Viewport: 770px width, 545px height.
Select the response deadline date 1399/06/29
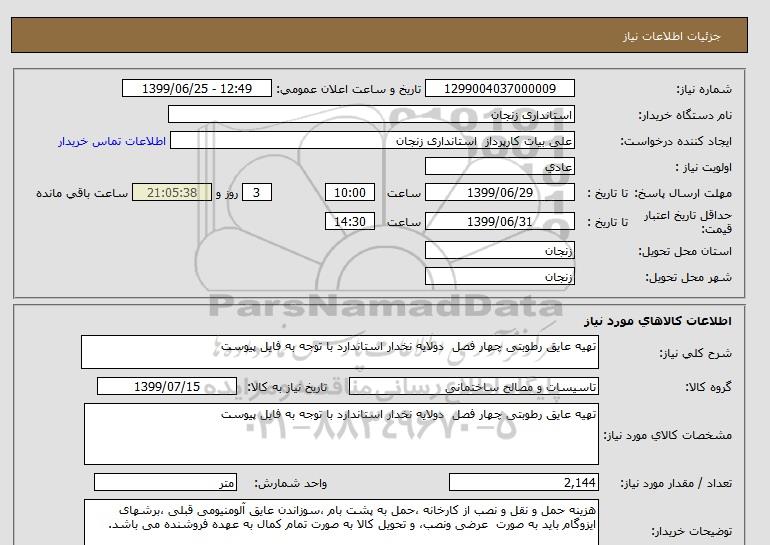[x=499, y=192]
